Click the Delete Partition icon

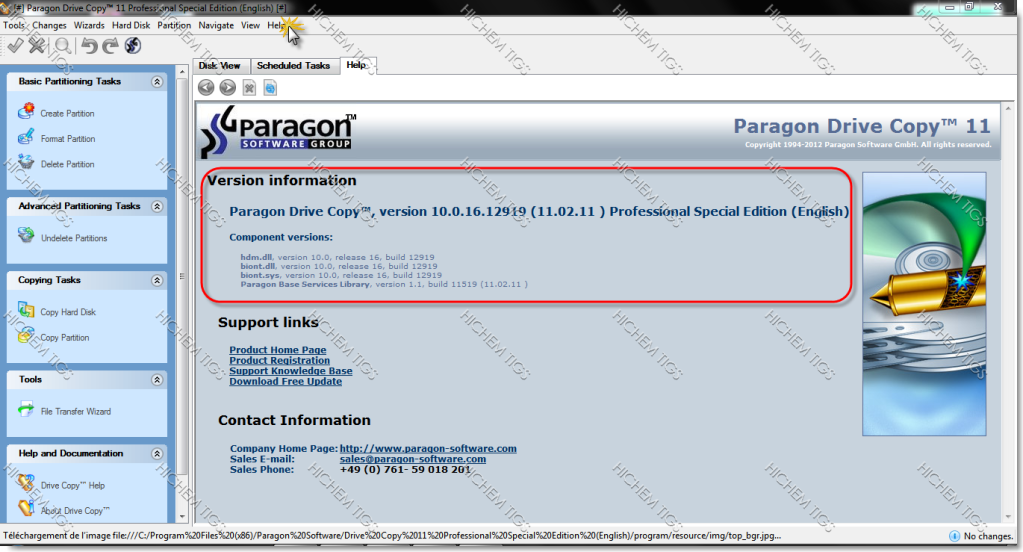click(x=26, y=162)
